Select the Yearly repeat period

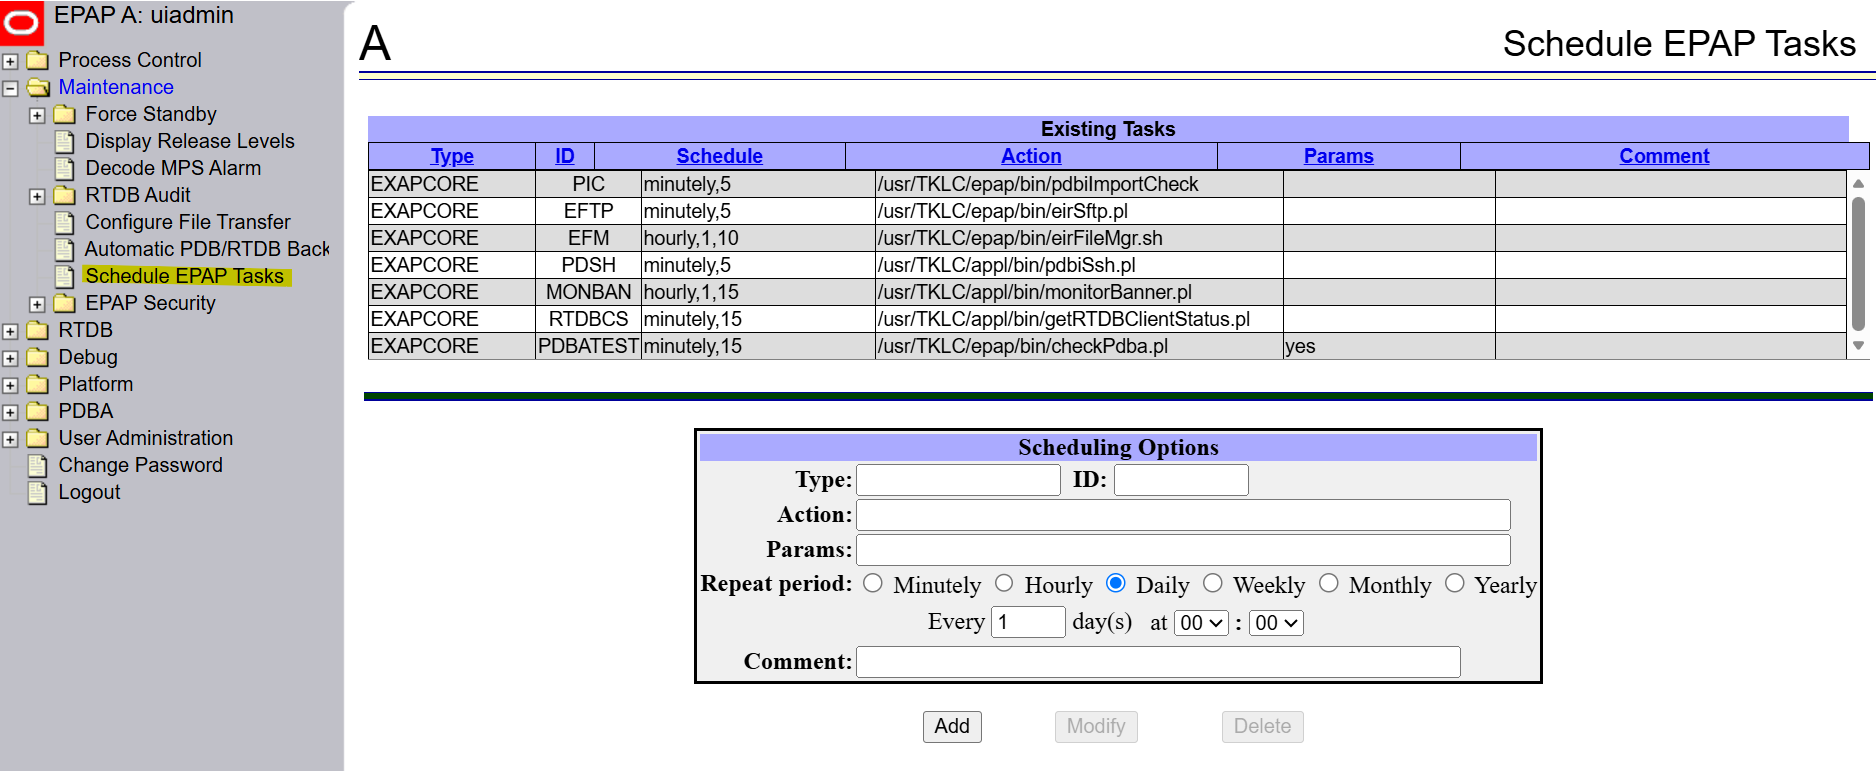tap(1455, 583)
